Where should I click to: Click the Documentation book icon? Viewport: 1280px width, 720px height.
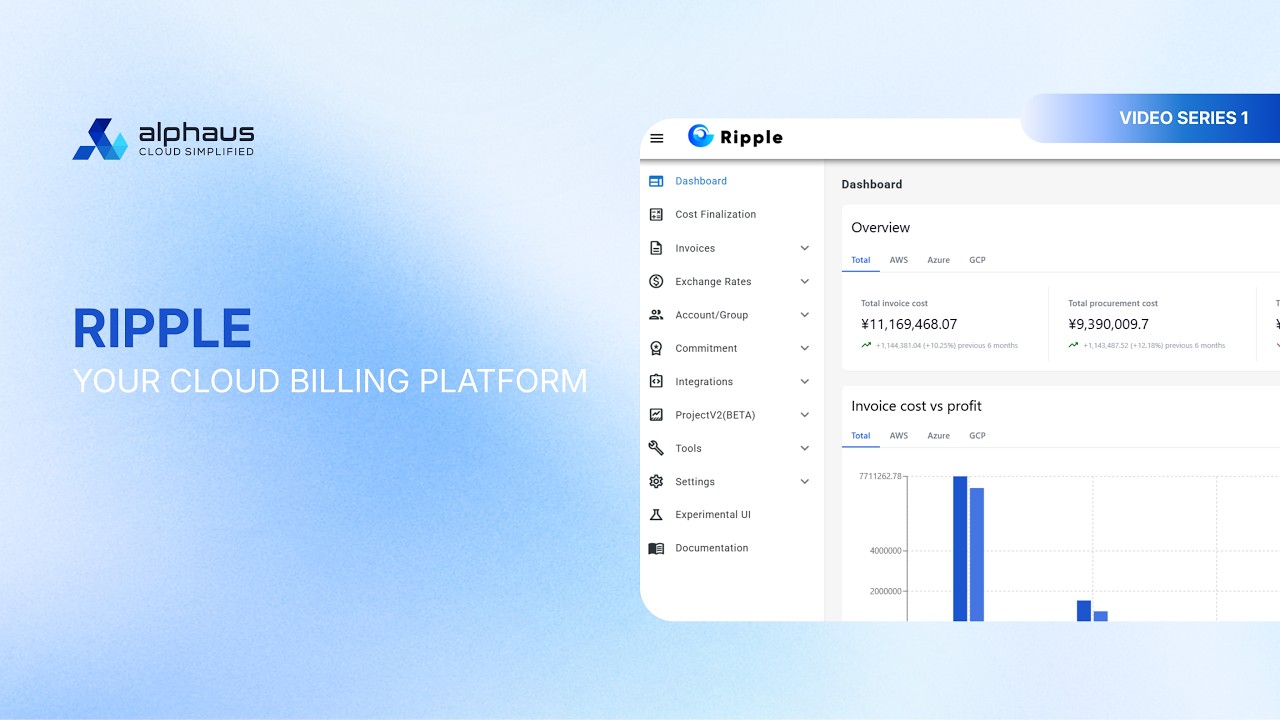pyautogui.click(x=656, y=548)
